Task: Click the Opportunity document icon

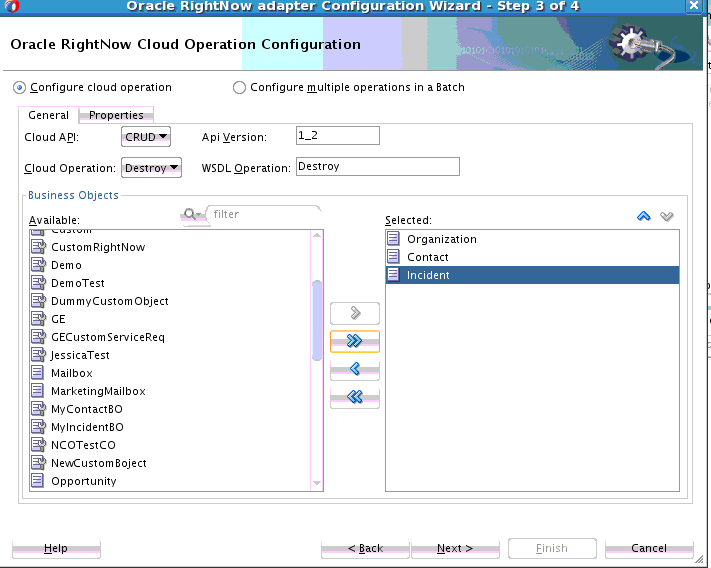Action: pos(38,481)
